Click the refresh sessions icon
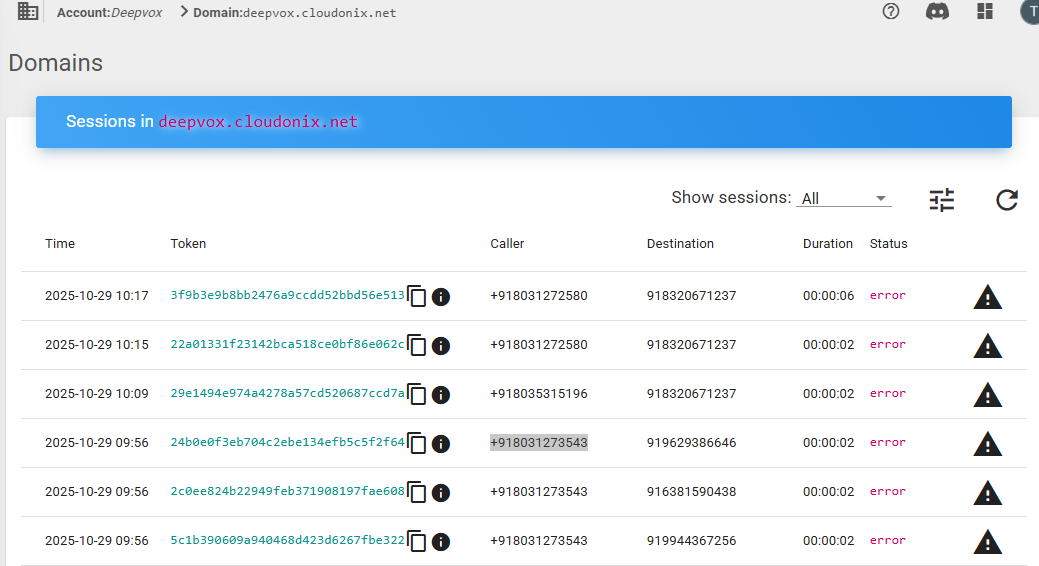Image resolution: width=1039 pixels, height=566 pixels. click(1006, 200)
